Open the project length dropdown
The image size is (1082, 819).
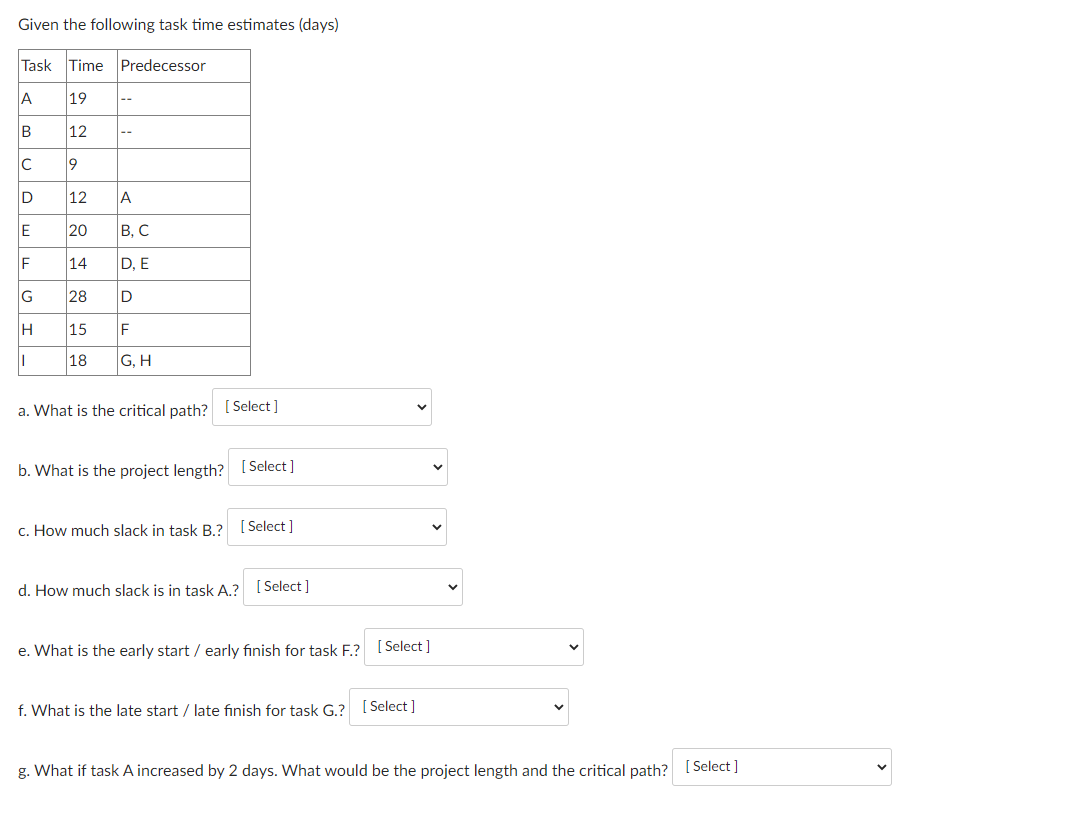pos(337,466)
